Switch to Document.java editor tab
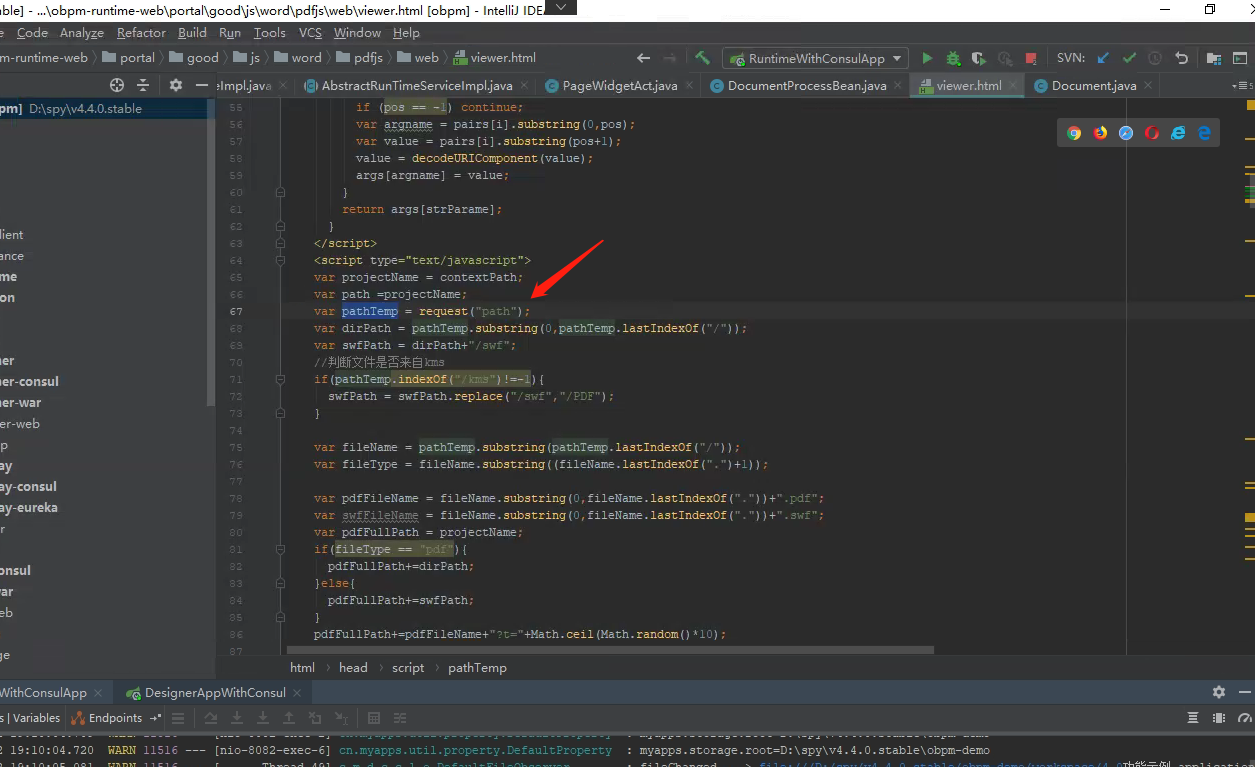1255x767 pixels. pyautogui.click(x=1094, y=85)
